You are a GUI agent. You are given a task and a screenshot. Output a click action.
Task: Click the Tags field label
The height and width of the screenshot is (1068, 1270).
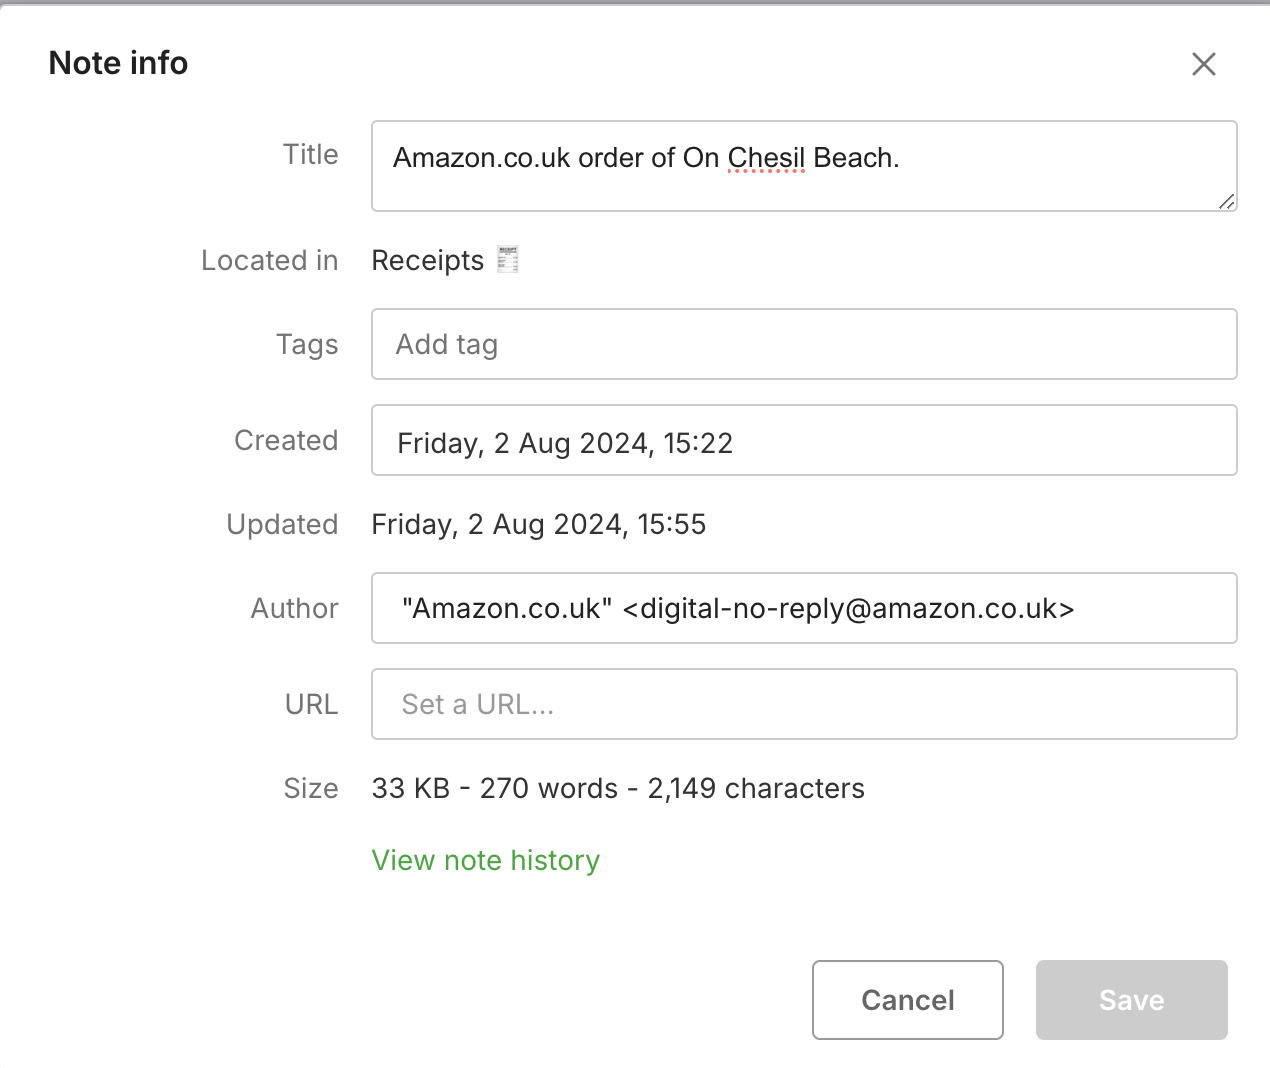(307, 345)
